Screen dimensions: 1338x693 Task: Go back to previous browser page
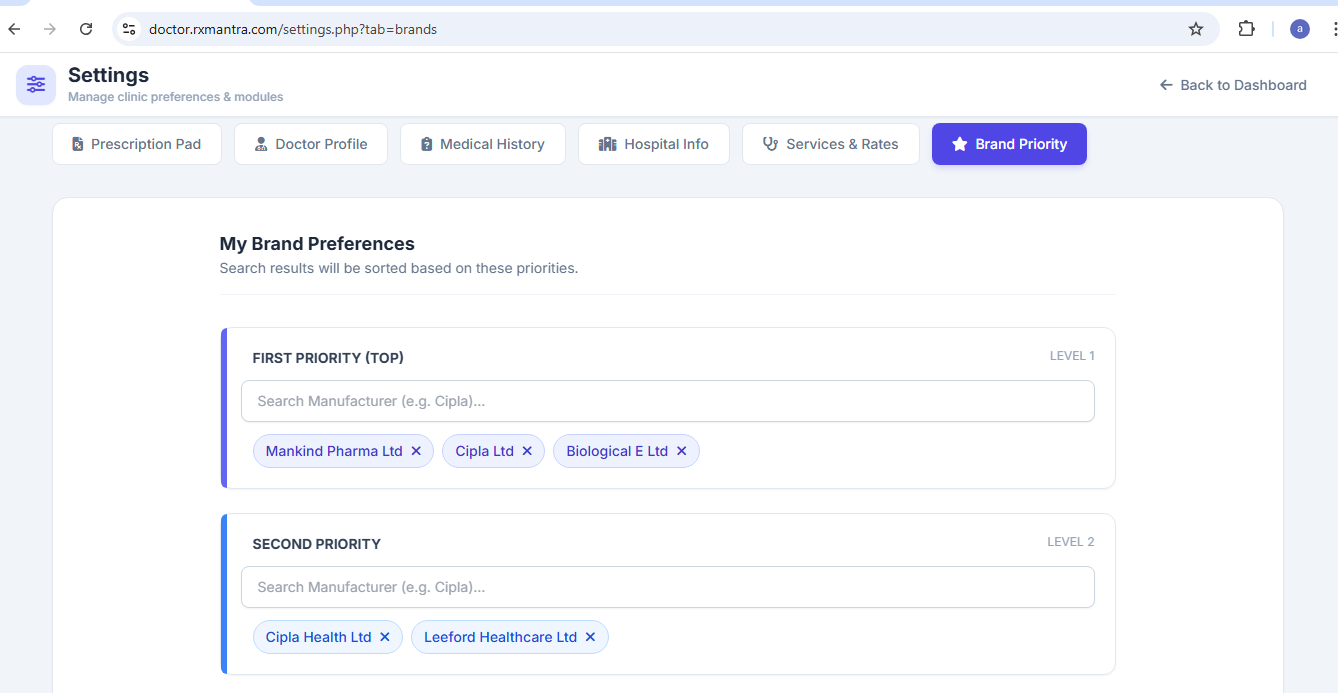(x=14, y=29)
